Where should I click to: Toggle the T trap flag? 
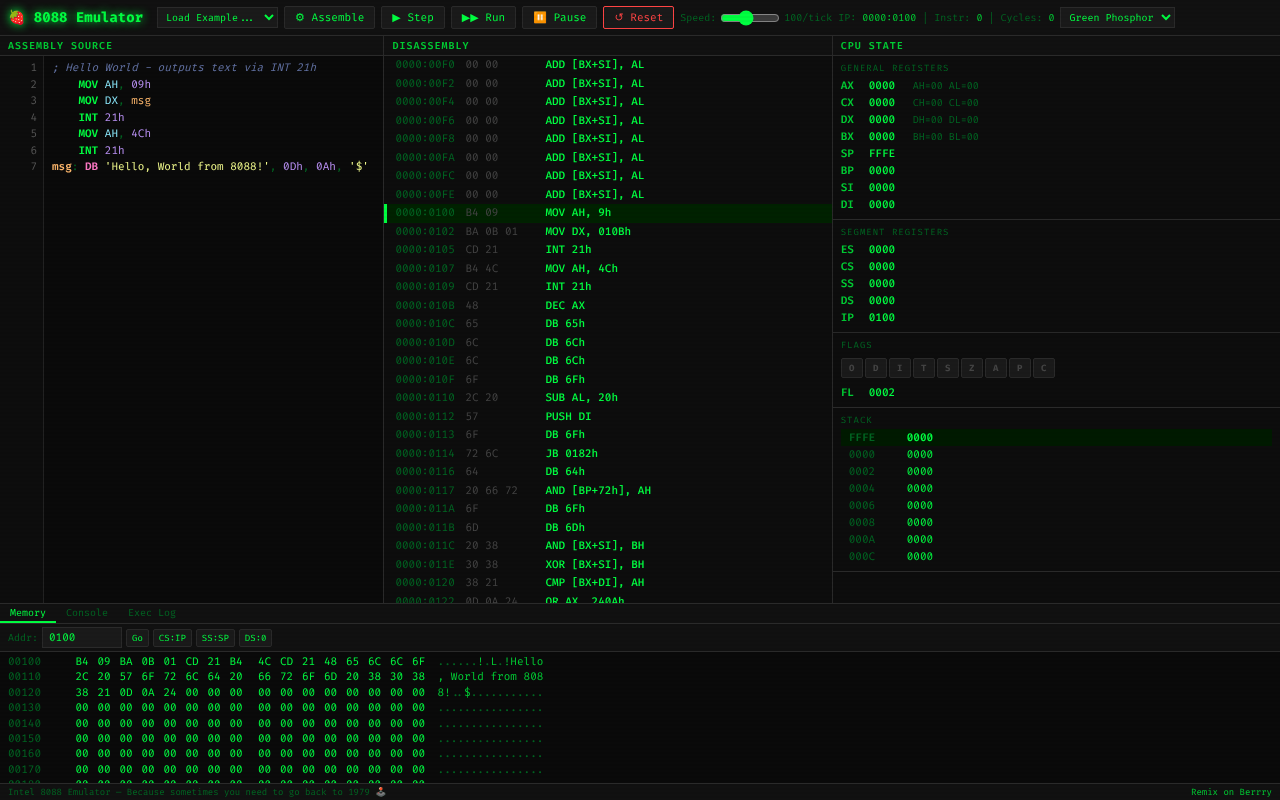(x=924, y=368)
